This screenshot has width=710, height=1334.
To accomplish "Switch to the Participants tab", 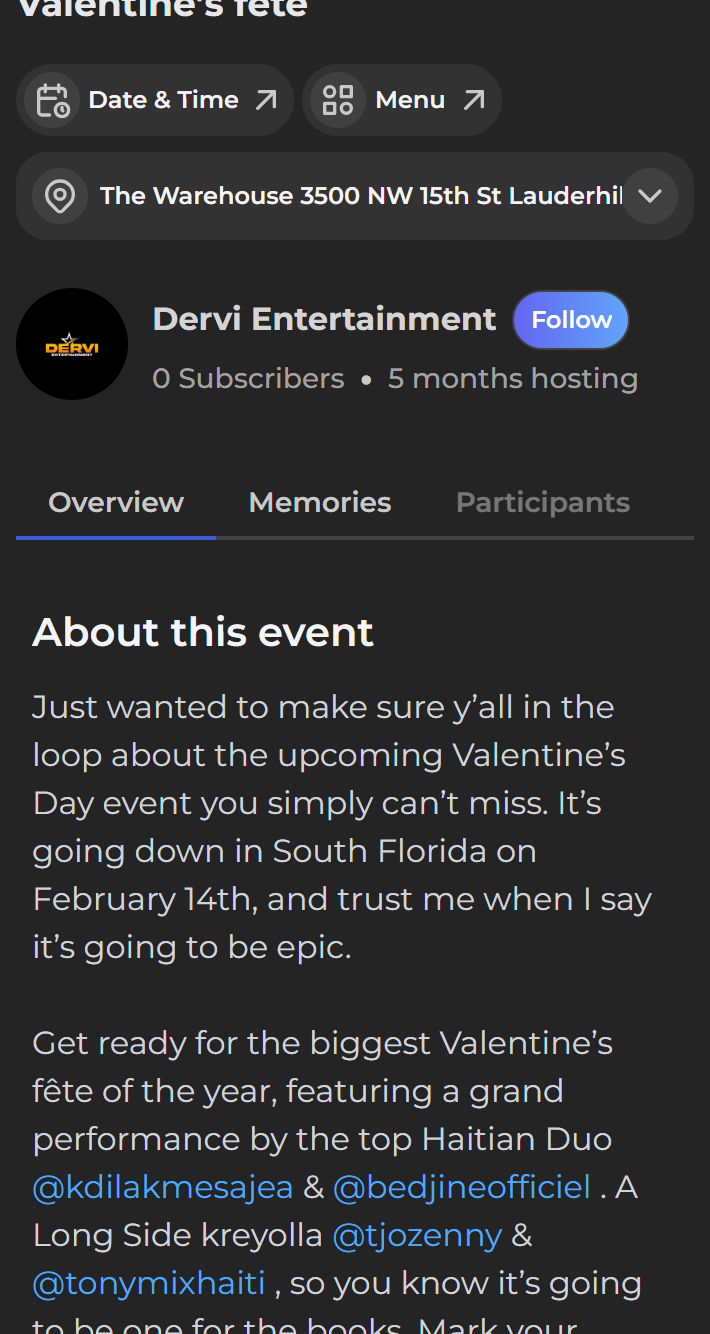I will coord(543,502).
